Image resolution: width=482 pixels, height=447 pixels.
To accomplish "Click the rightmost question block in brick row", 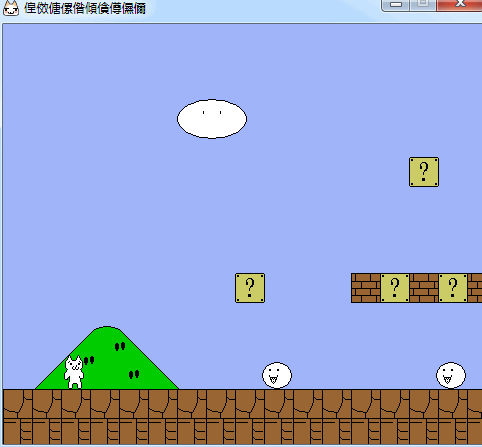I will tap(453, 288).
